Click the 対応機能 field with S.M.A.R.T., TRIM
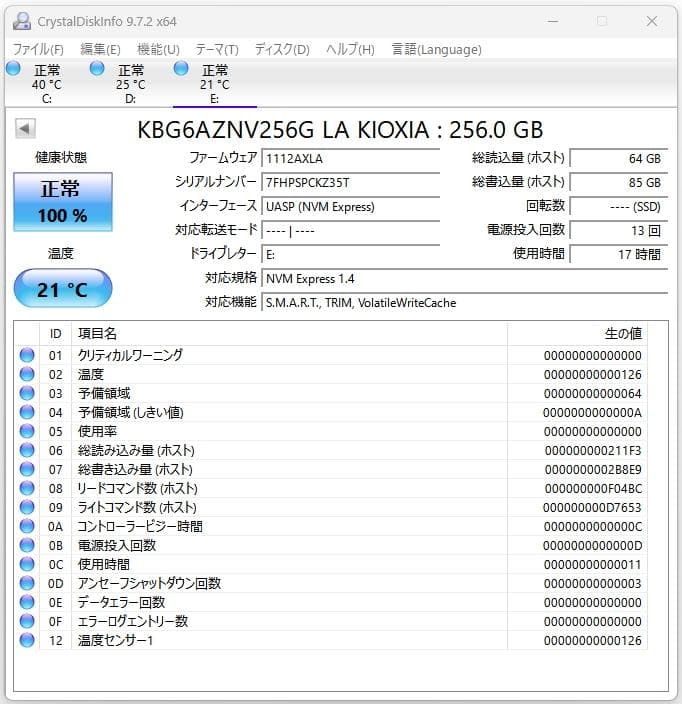 click(x=465, y=303)
